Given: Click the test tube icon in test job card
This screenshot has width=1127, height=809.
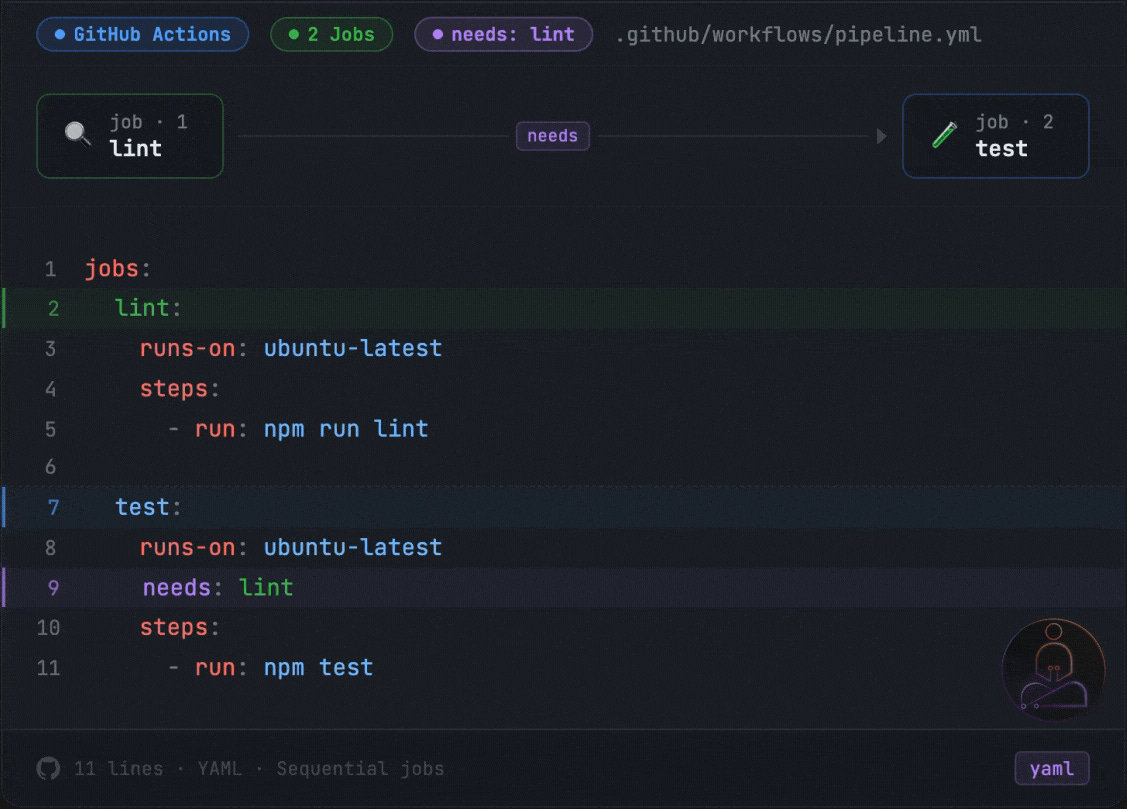Looking at the screenshot, I should point(944,134).
